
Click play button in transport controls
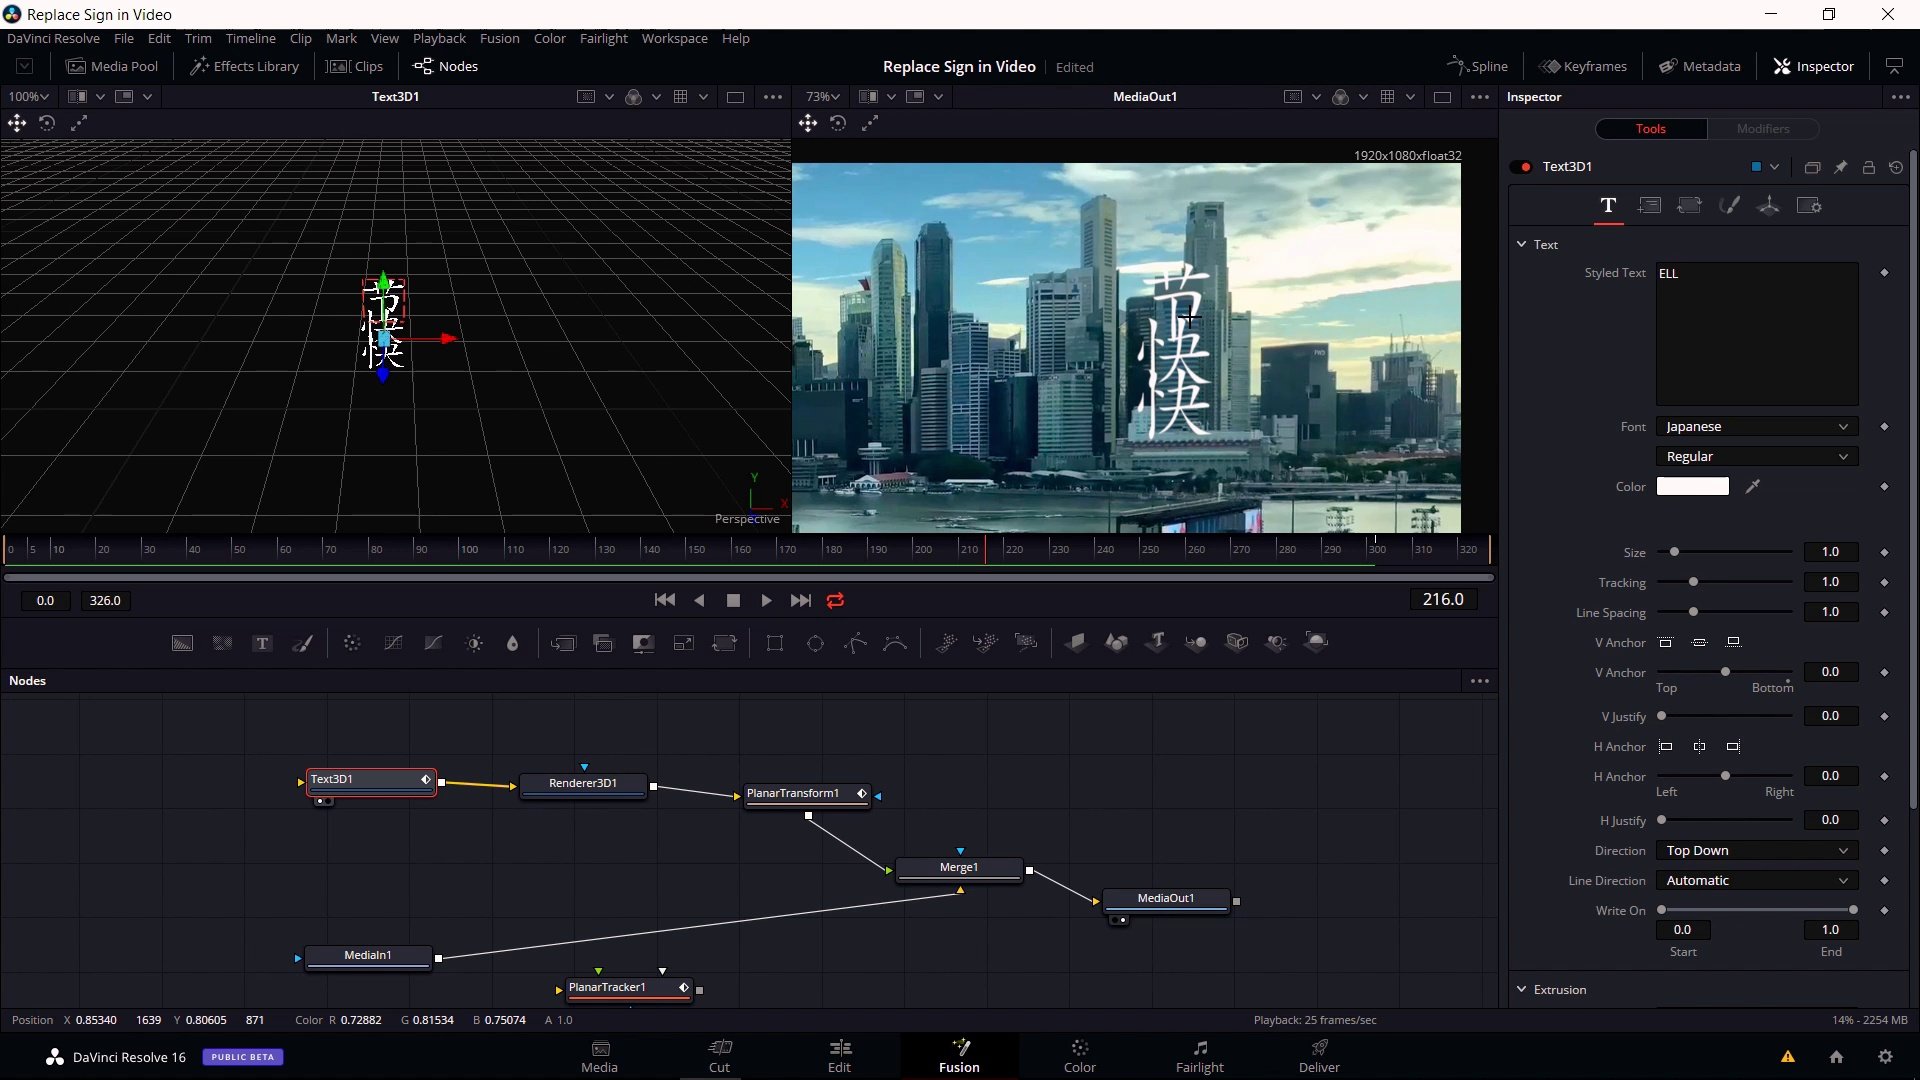click(x=766, y=600)
